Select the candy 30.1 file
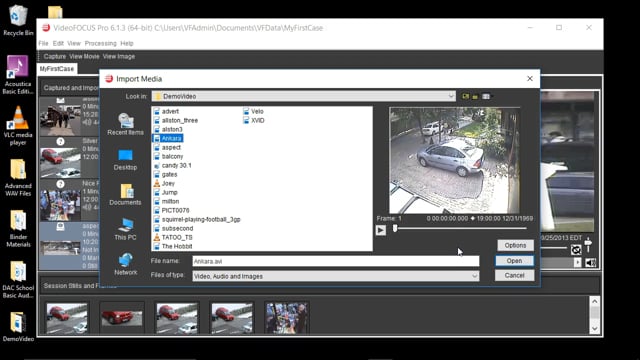The width and height of the screenshot is (640, 360). click(172, 165)
